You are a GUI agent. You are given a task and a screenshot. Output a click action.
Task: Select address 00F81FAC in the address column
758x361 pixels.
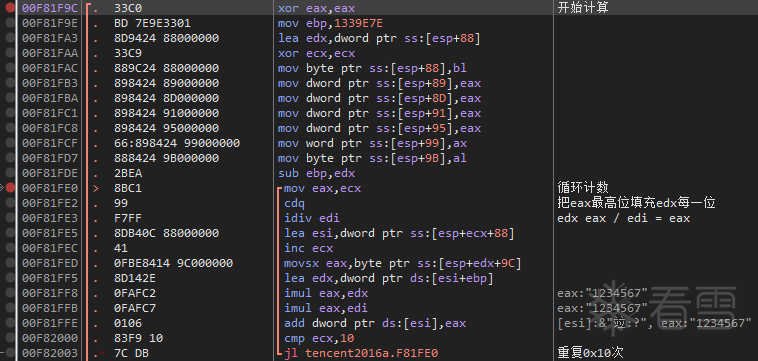[x=50, y=68]
